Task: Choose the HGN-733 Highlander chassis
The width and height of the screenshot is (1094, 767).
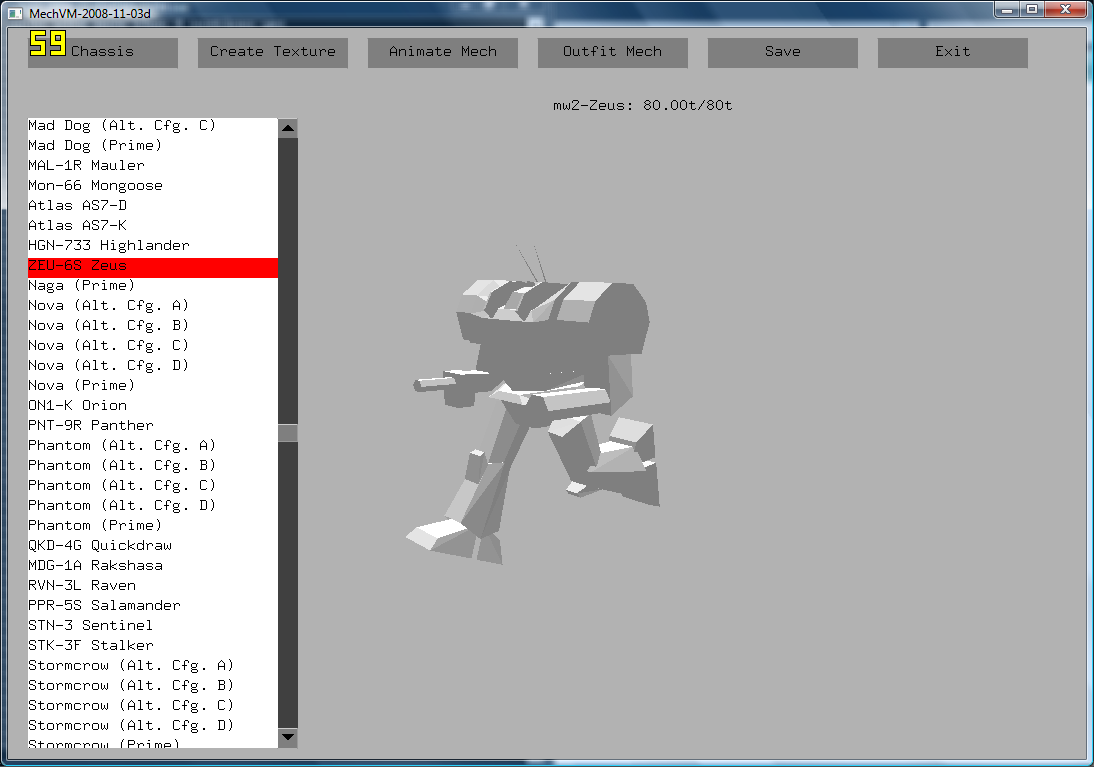Action: pyautogui.click(x=108, y=245)
